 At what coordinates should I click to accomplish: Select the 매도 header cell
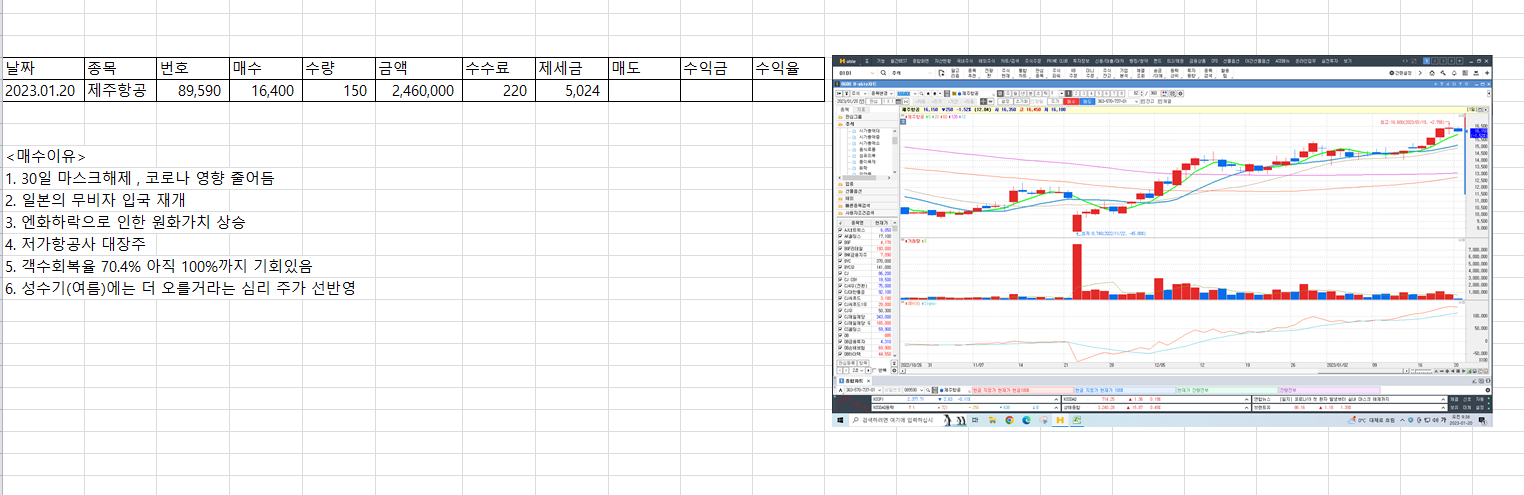[644, 69]
